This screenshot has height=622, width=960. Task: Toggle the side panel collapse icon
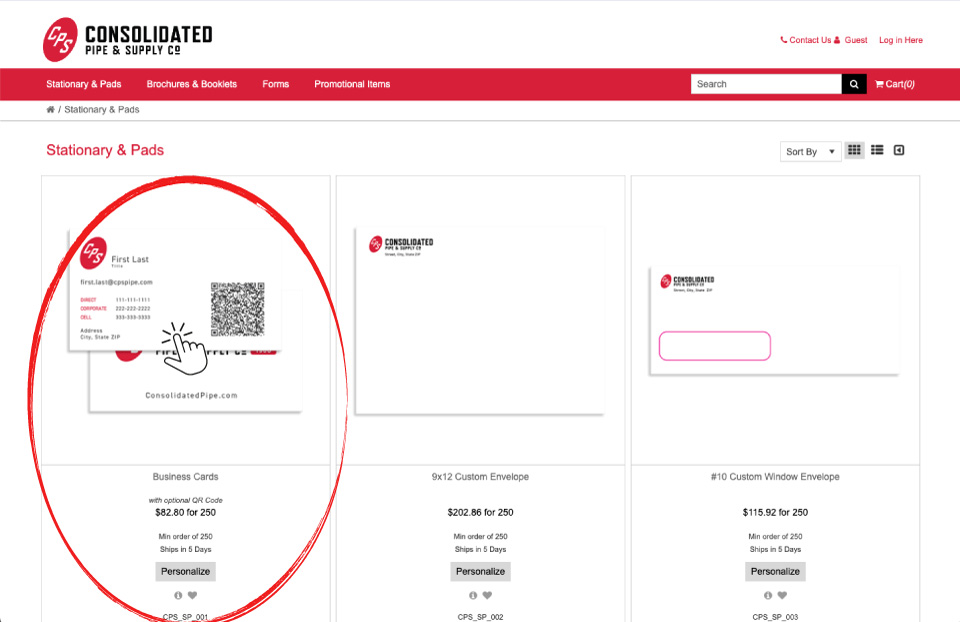899,150
